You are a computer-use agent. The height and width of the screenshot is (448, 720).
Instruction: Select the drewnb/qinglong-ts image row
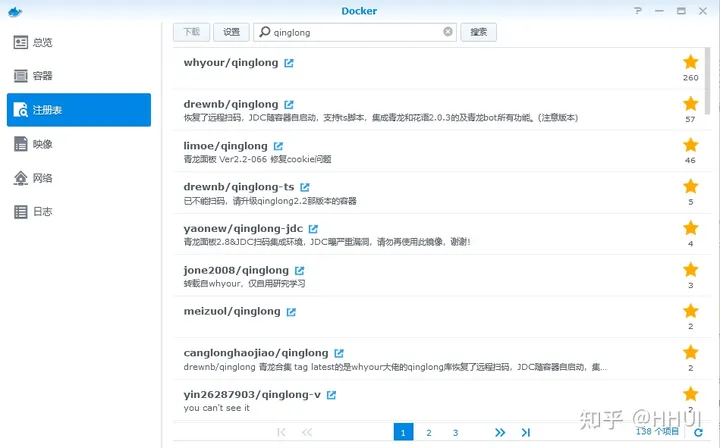pos(439,193)
